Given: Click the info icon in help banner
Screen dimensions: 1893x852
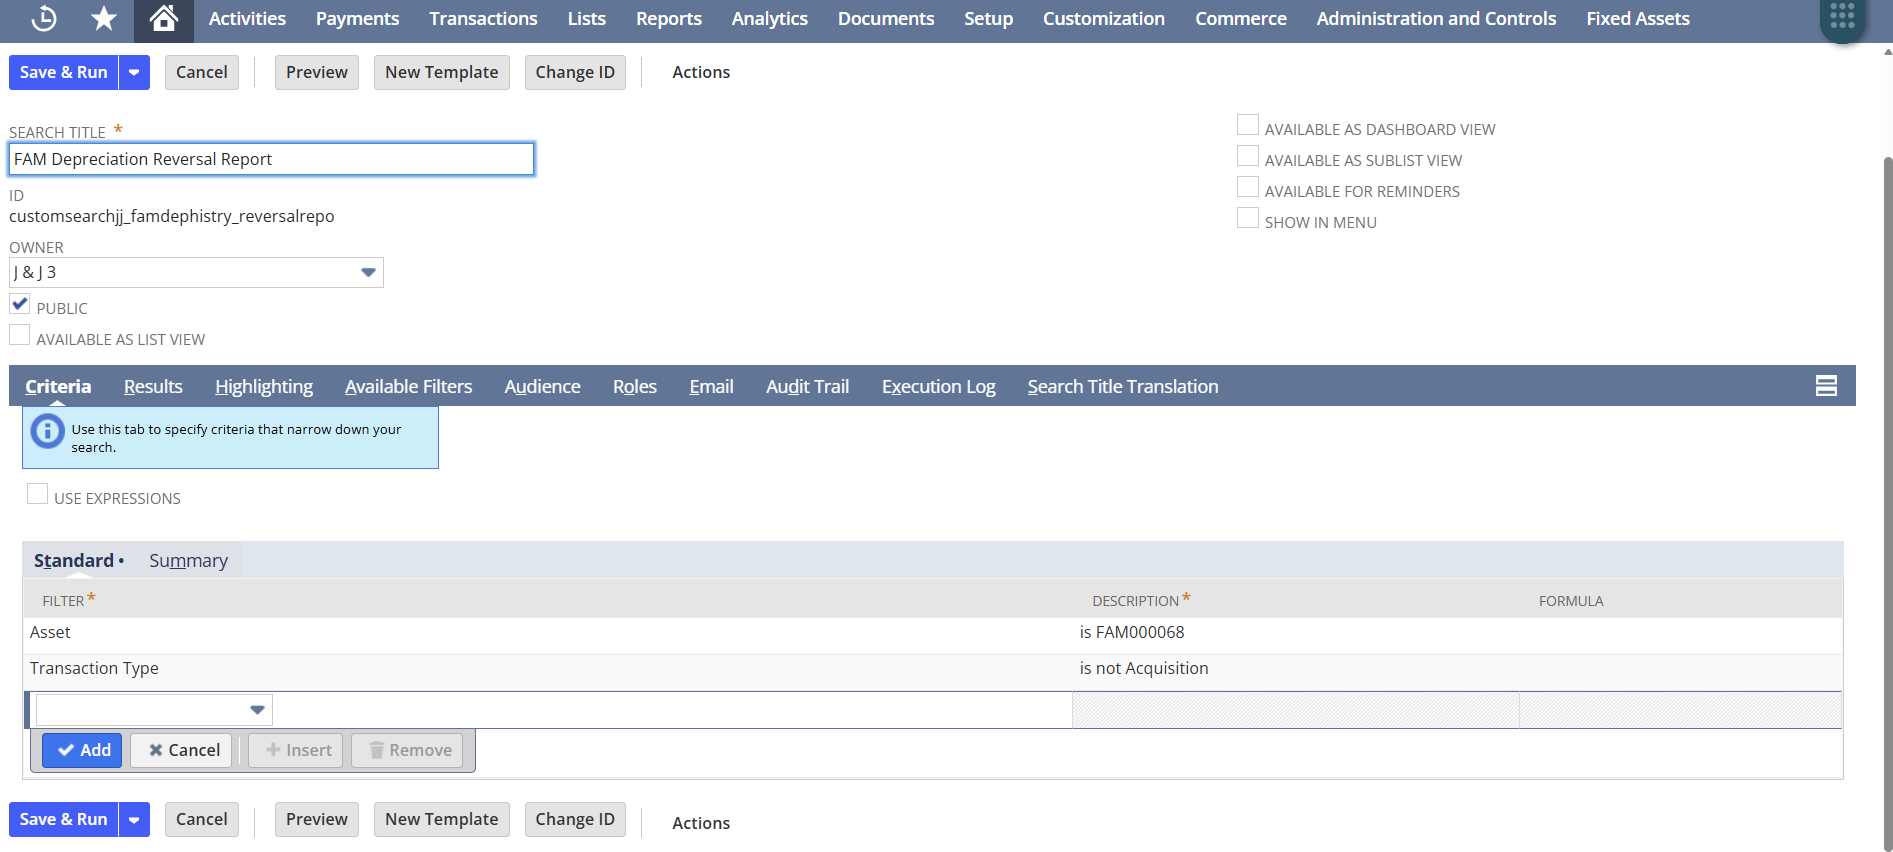Looking at the screenshot, I should click(x=47, y=431).
